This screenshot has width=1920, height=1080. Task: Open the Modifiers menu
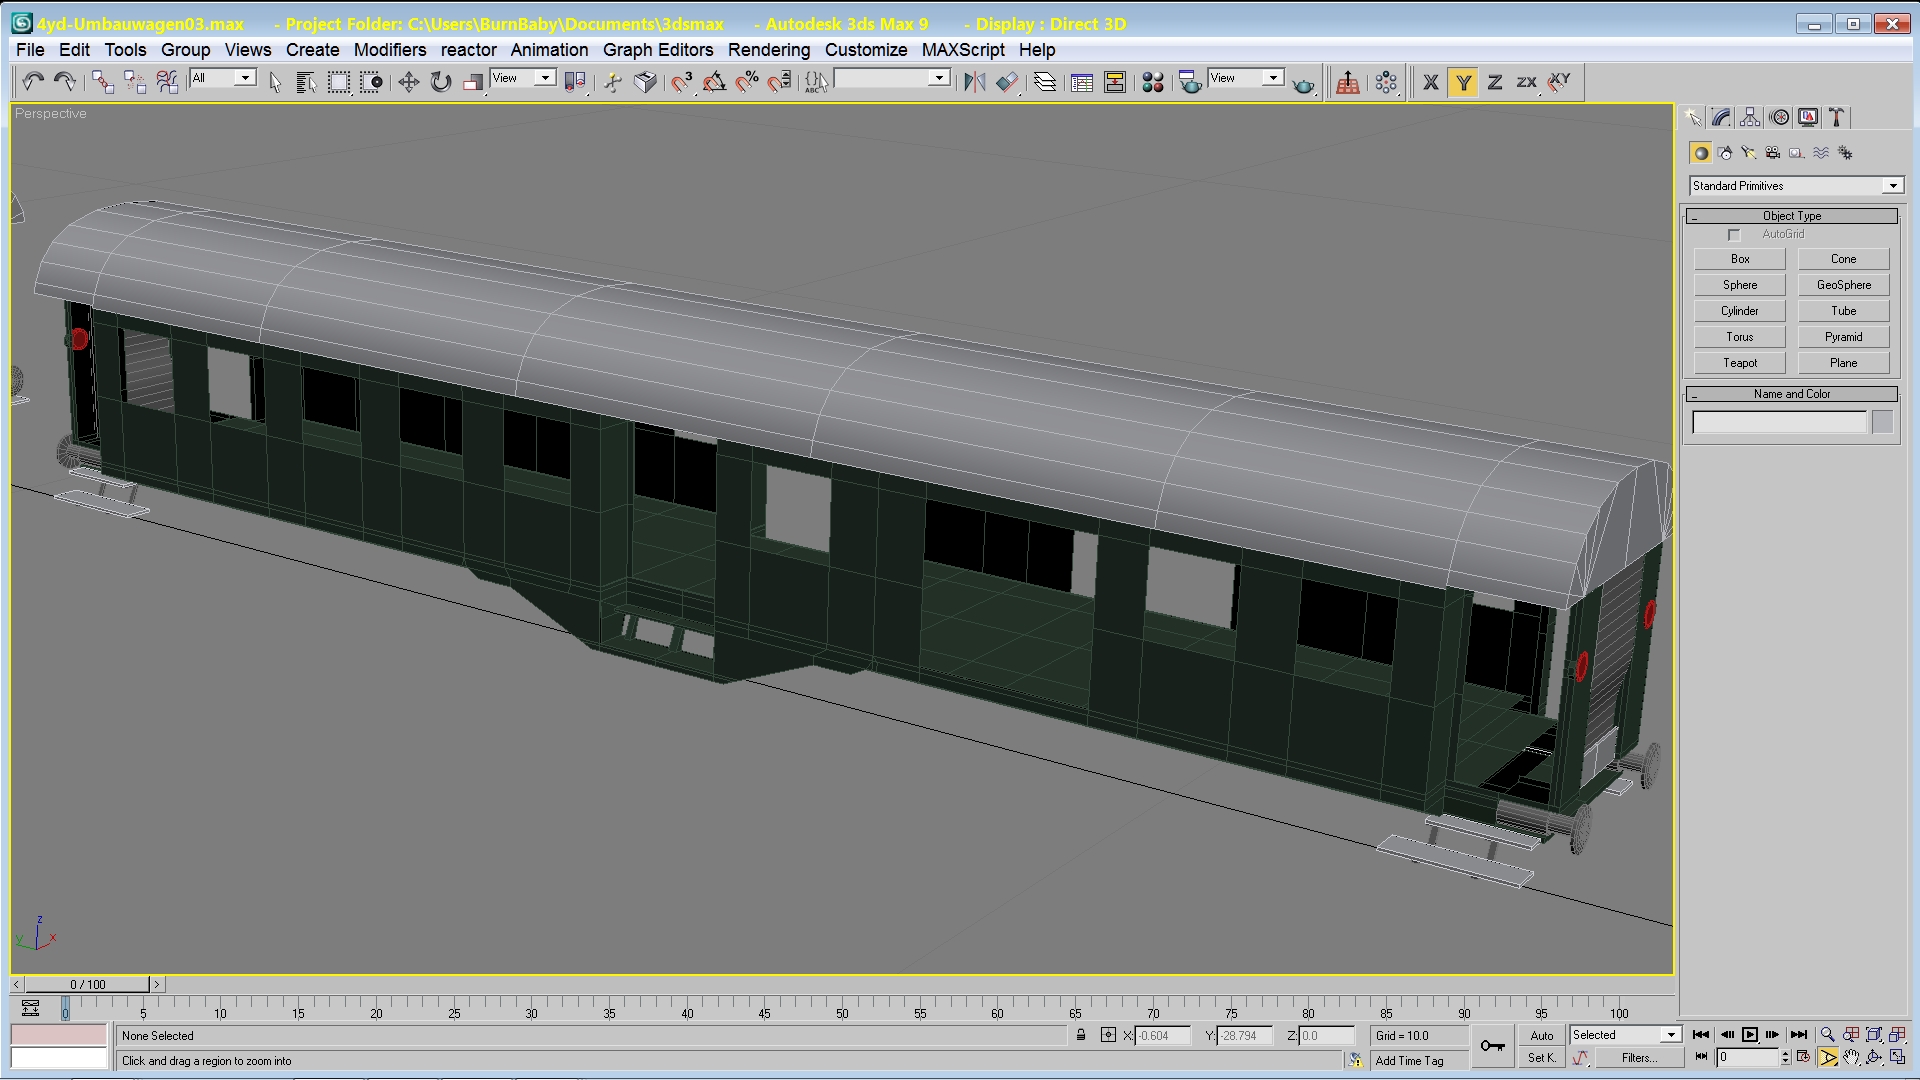pos(390,50)
